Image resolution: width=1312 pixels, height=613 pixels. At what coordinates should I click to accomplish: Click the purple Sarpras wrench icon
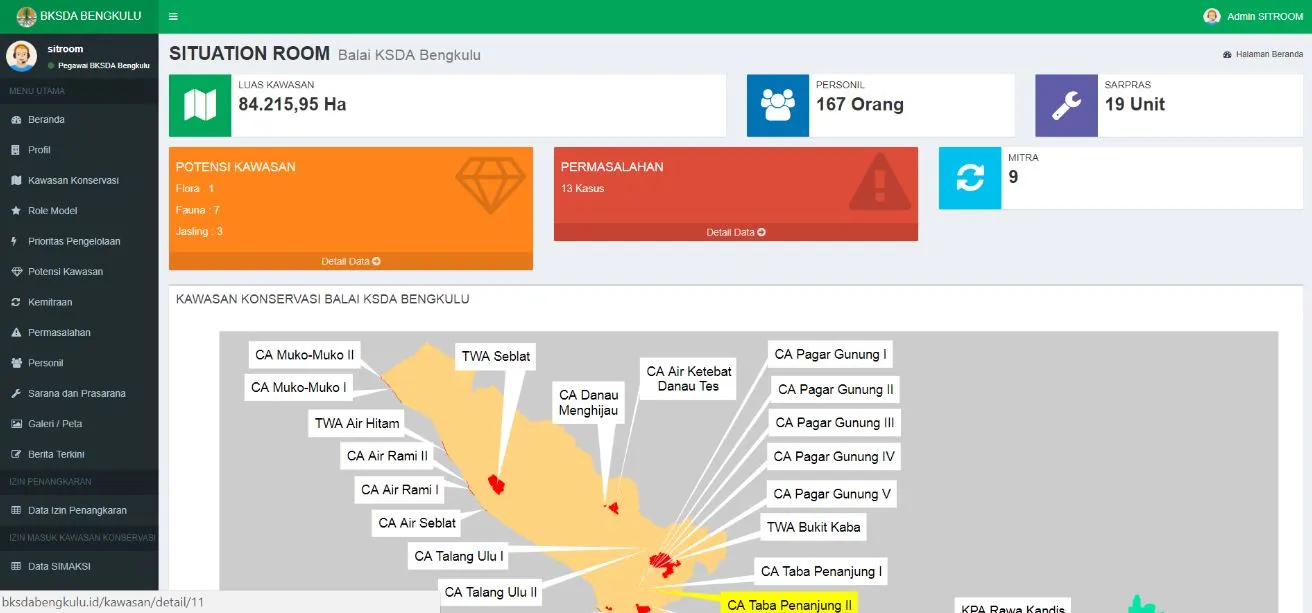pos(1066,105)
